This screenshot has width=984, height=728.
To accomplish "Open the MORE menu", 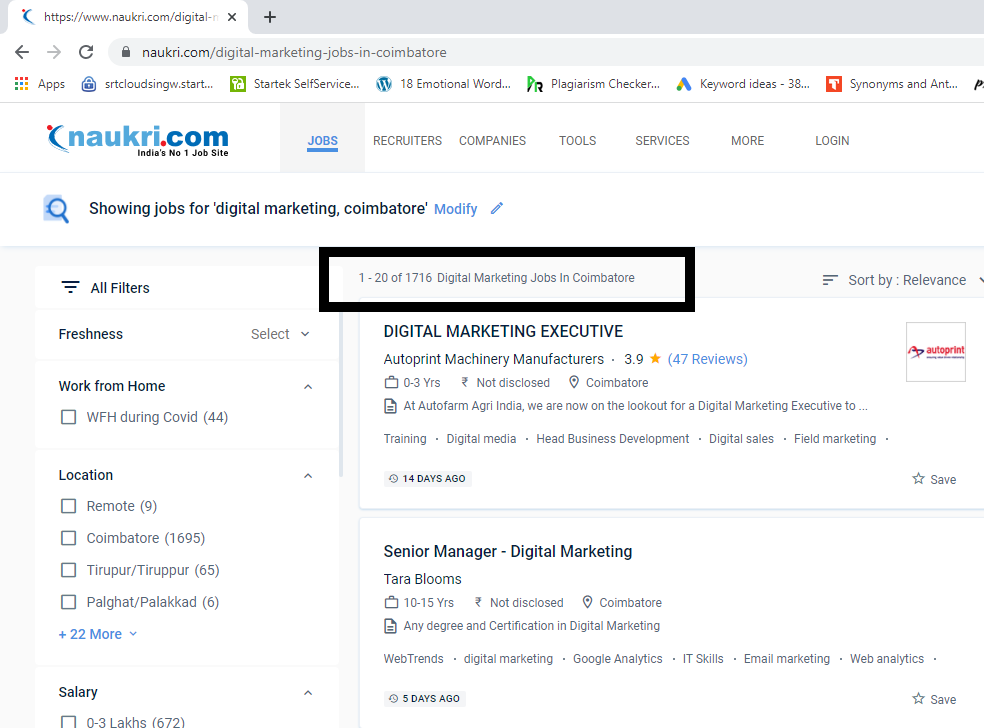I will 747,141.
